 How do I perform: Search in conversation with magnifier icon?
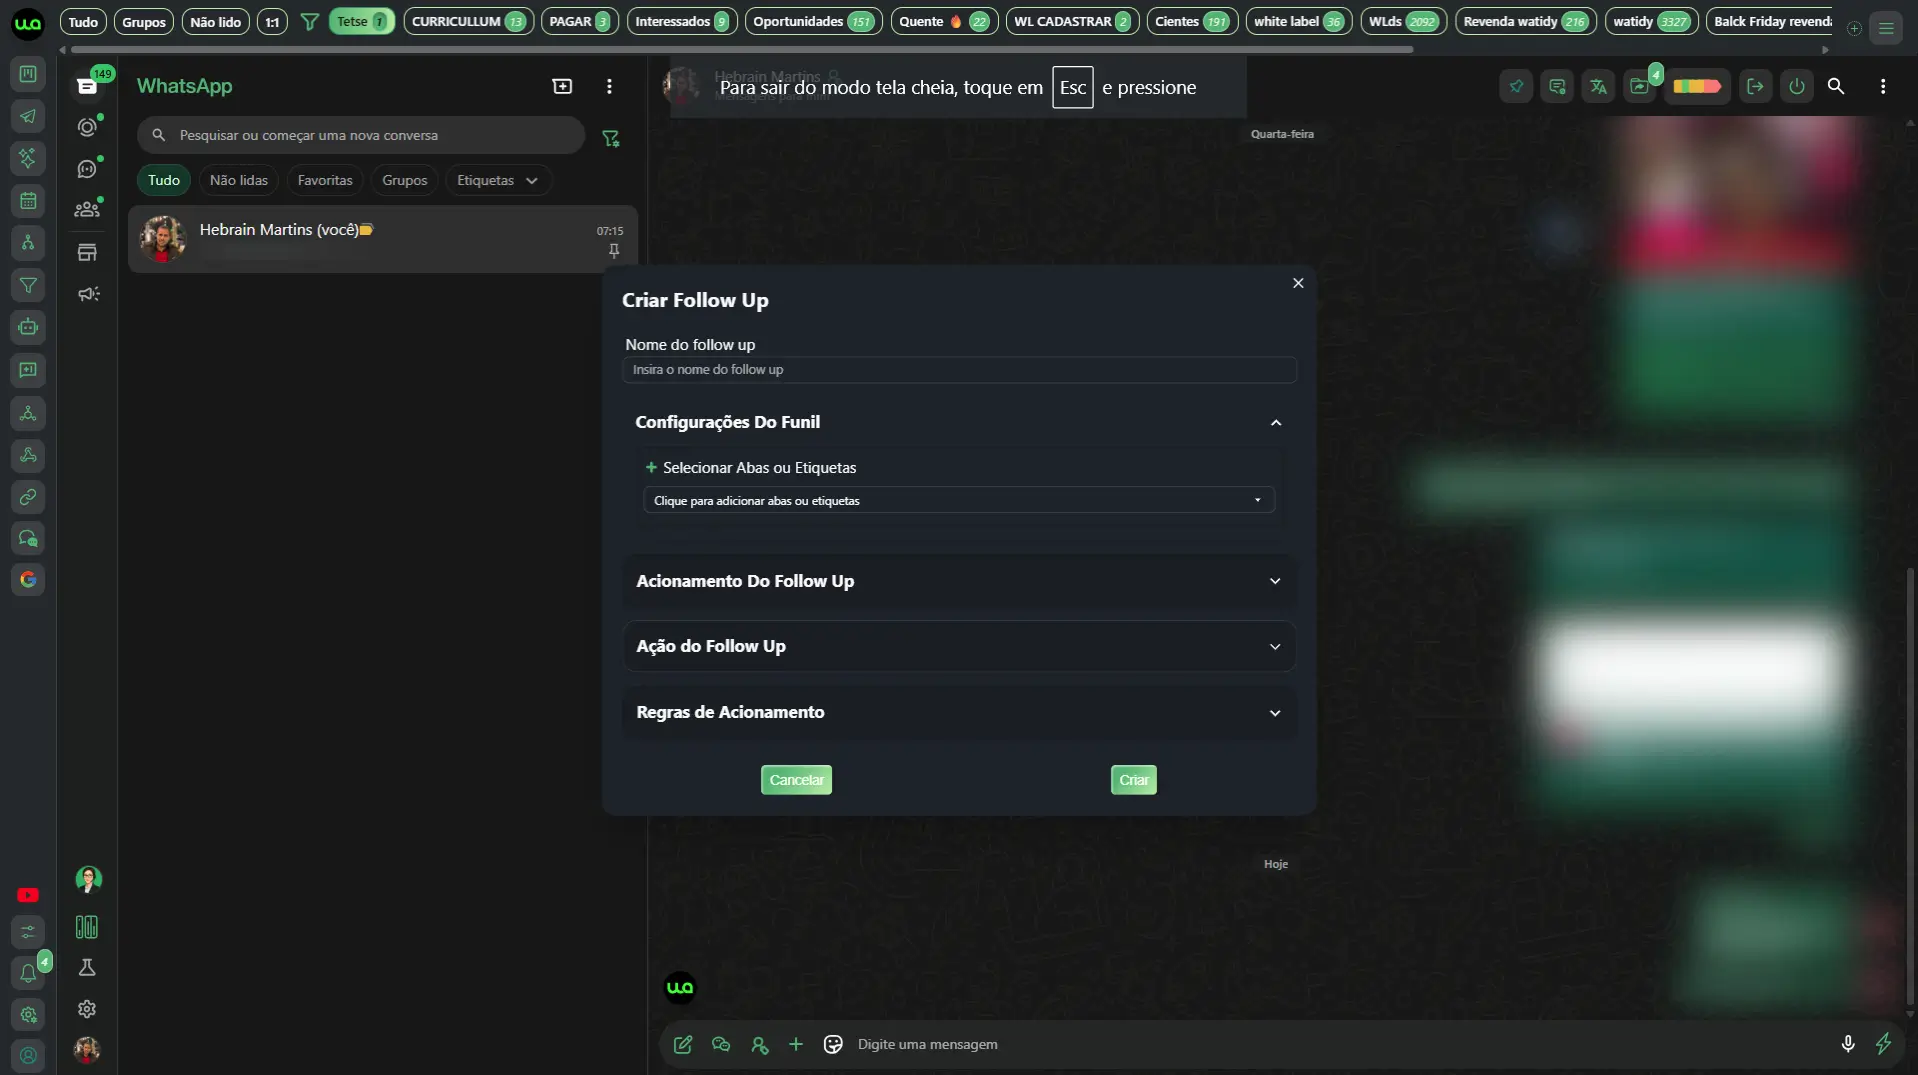[x=1836, y=87]
